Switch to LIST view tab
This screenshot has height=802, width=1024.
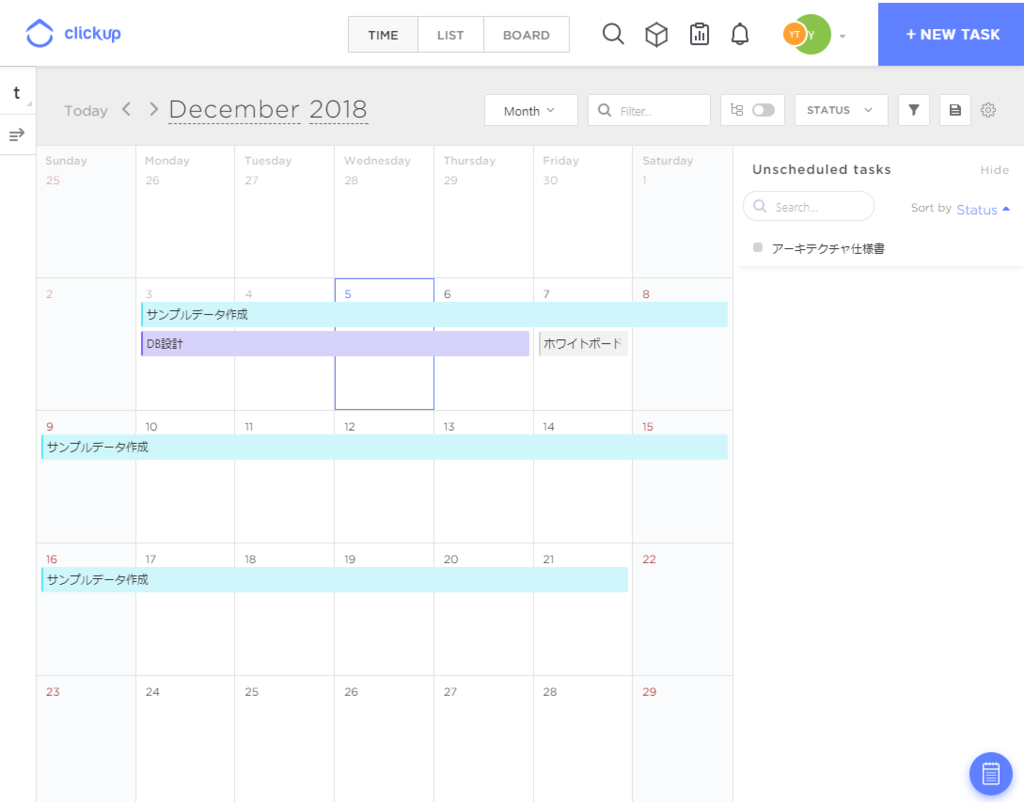point(450,35)
